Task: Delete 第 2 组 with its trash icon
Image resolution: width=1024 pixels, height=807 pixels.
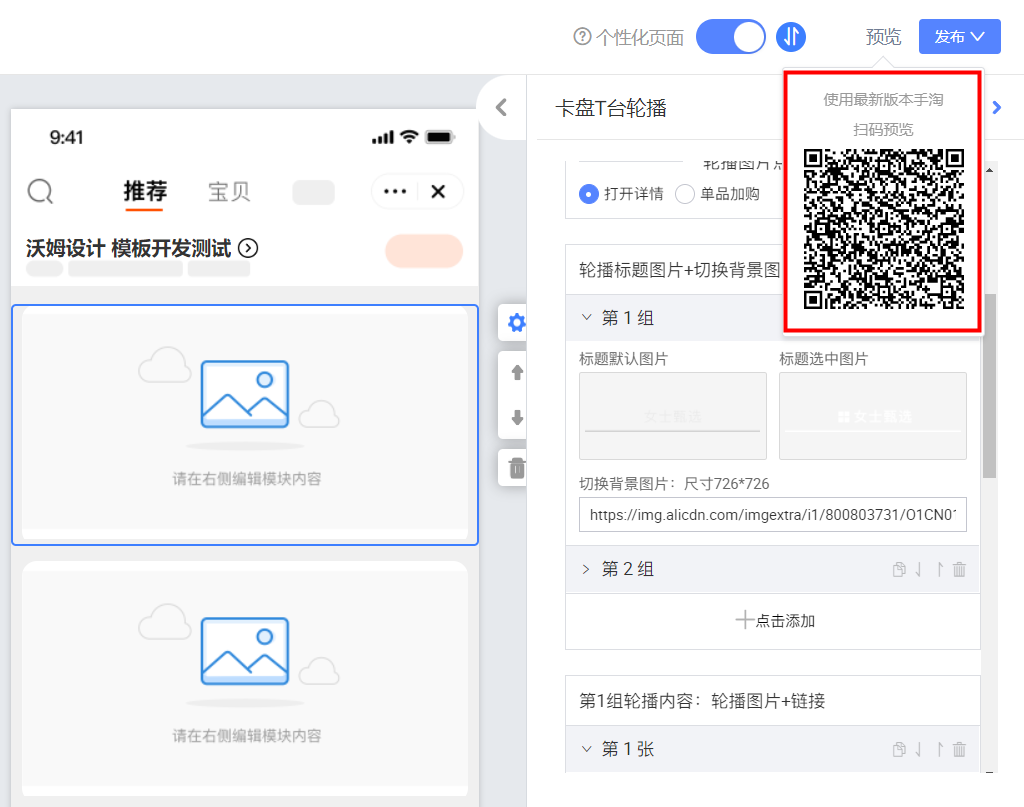Action: (x=959, y=569)
